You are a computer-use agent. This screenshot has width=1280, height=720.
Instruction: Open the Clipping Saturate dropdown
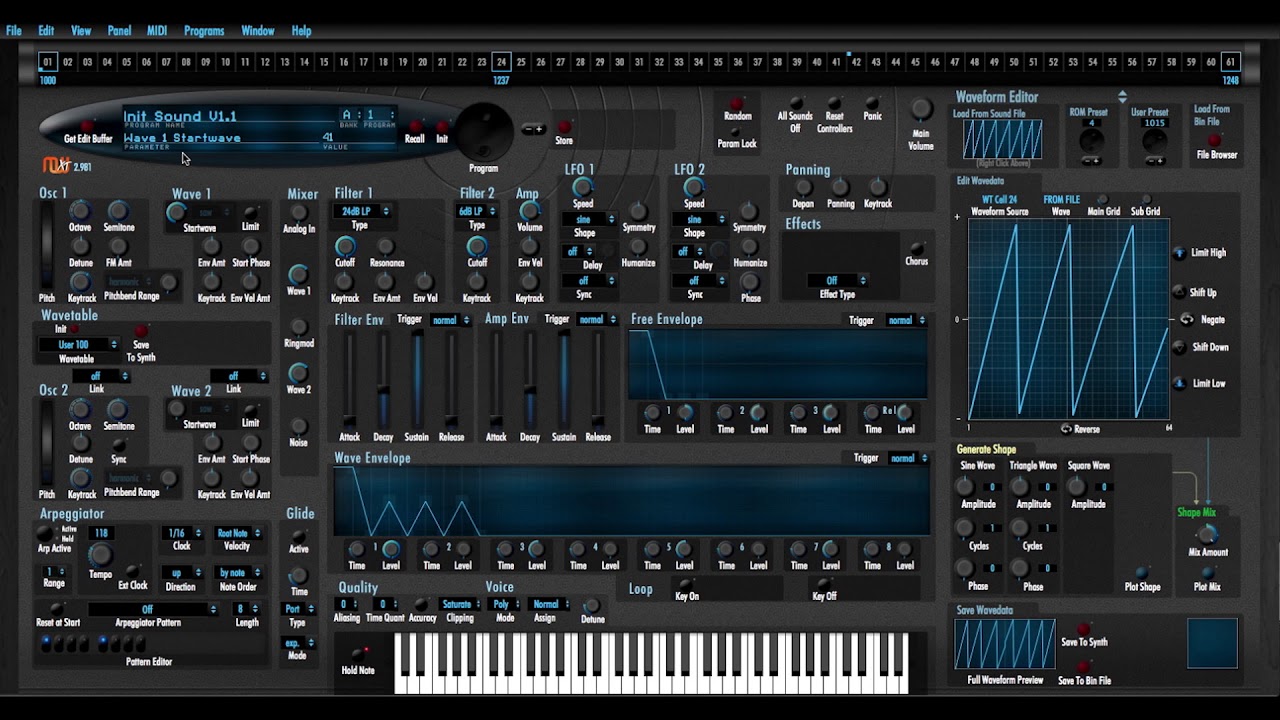pyautogui.click(x=460, y=605)
